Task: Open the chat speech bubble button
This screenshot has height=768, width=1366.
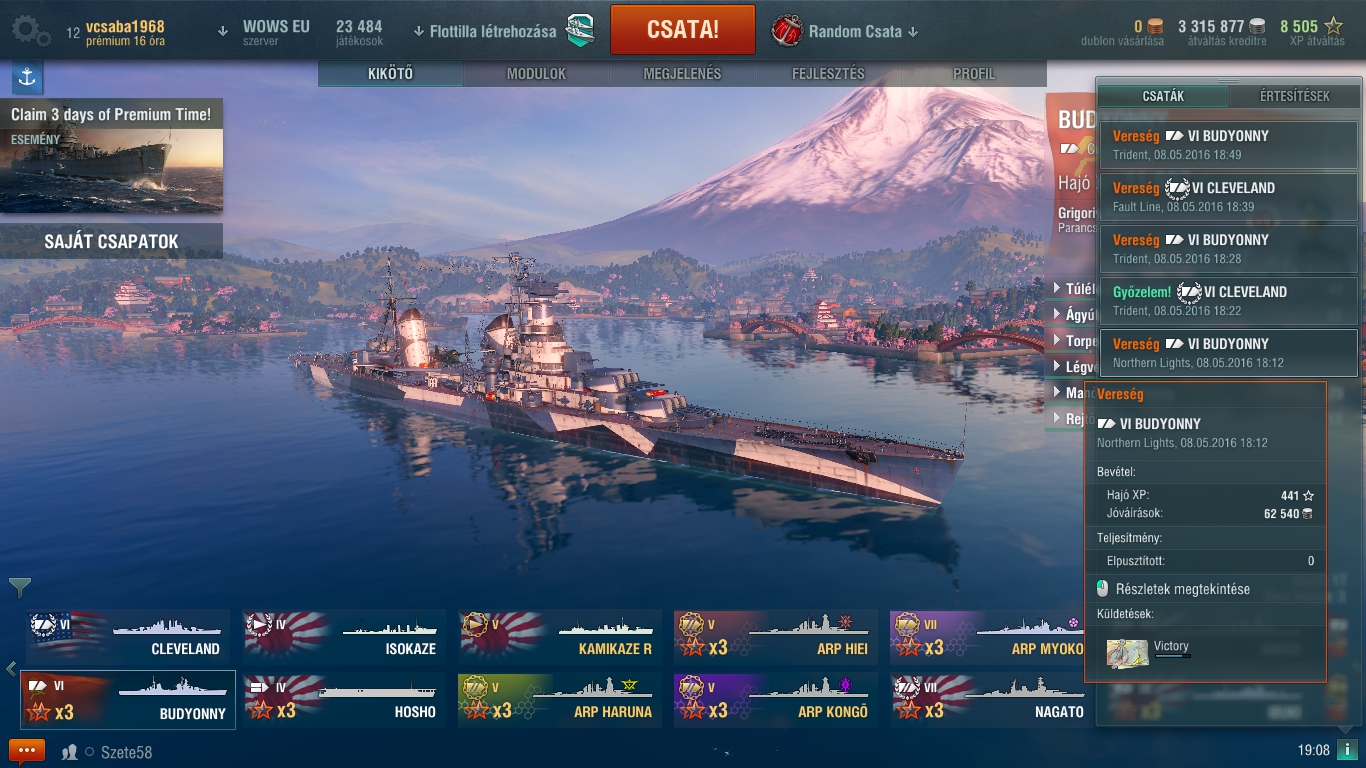Action: coord(27,751)
